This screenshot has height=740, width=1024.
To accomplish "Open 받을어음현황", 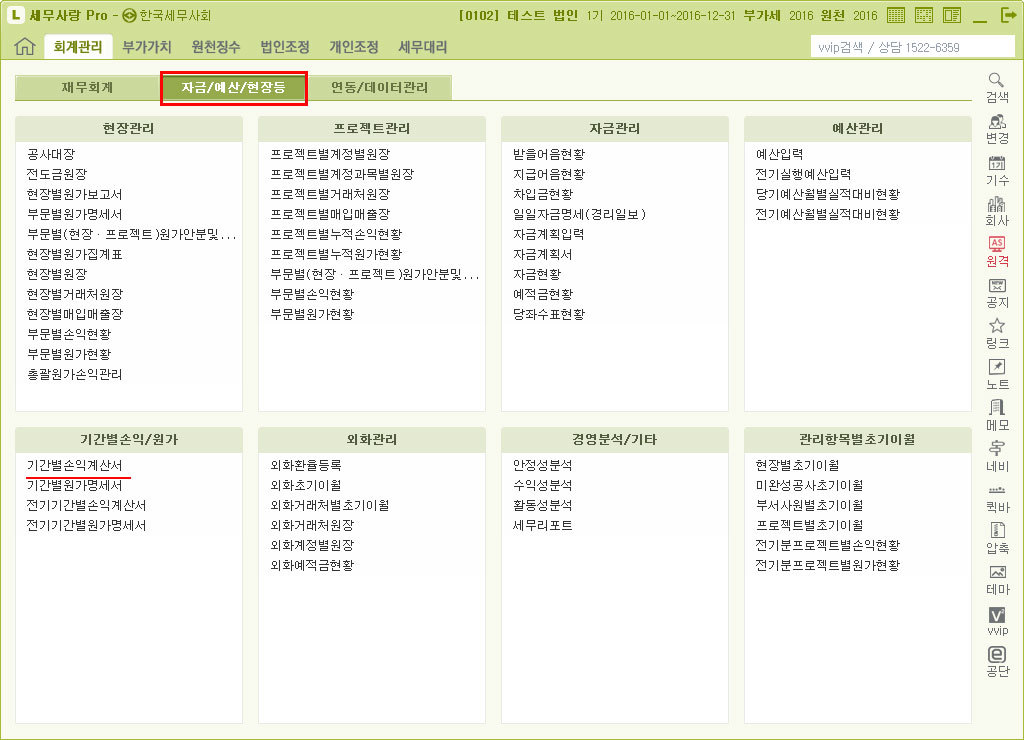I will coord(549,154).
